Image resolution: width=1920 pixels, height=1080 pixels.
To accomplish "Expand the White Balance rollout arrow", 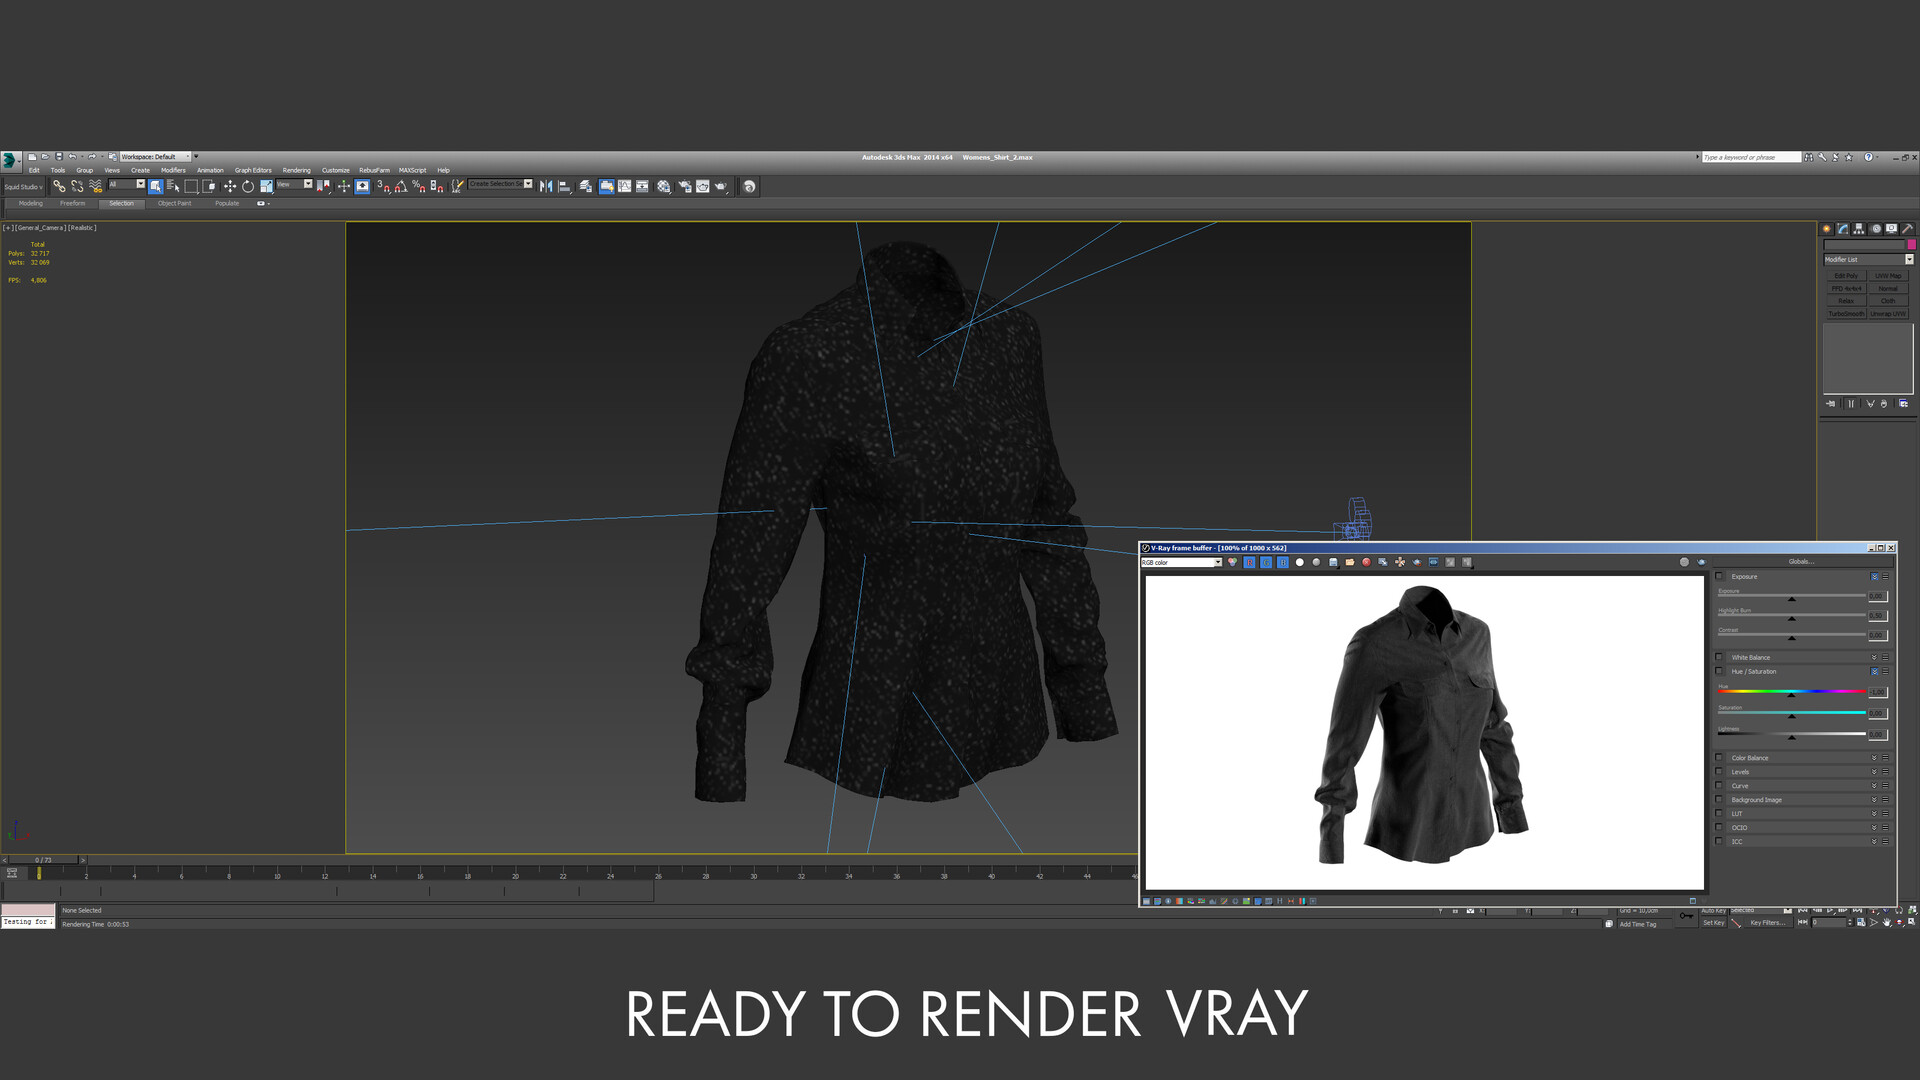I will click(1874, 657).
